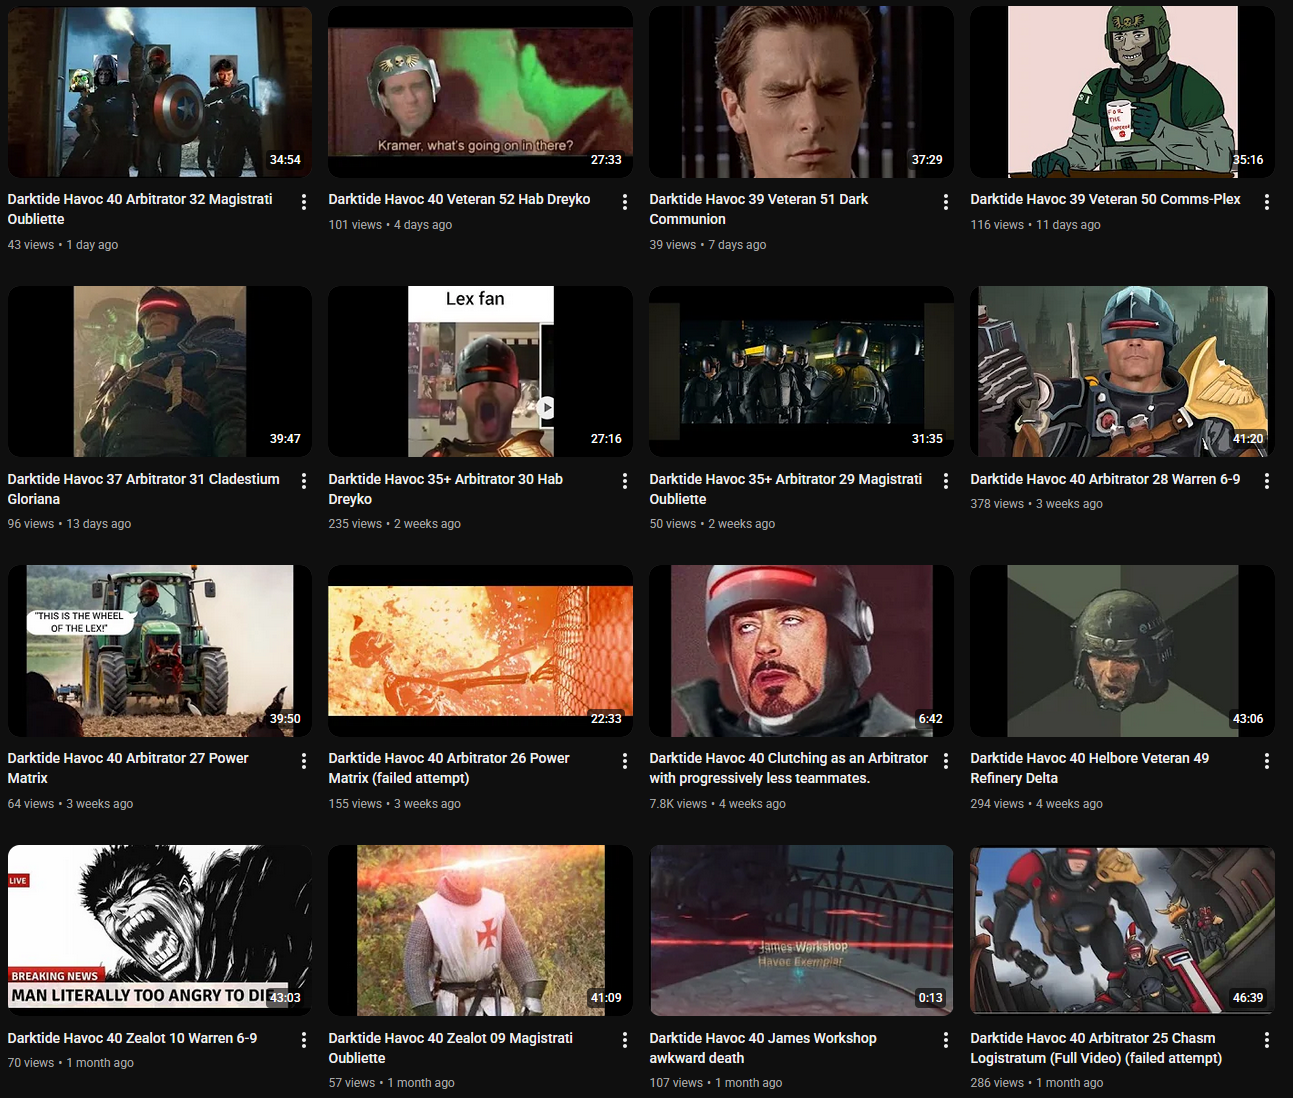Play the Captain America shield thumbnail video
The image size is (1293, 1098).
[160, 92]
